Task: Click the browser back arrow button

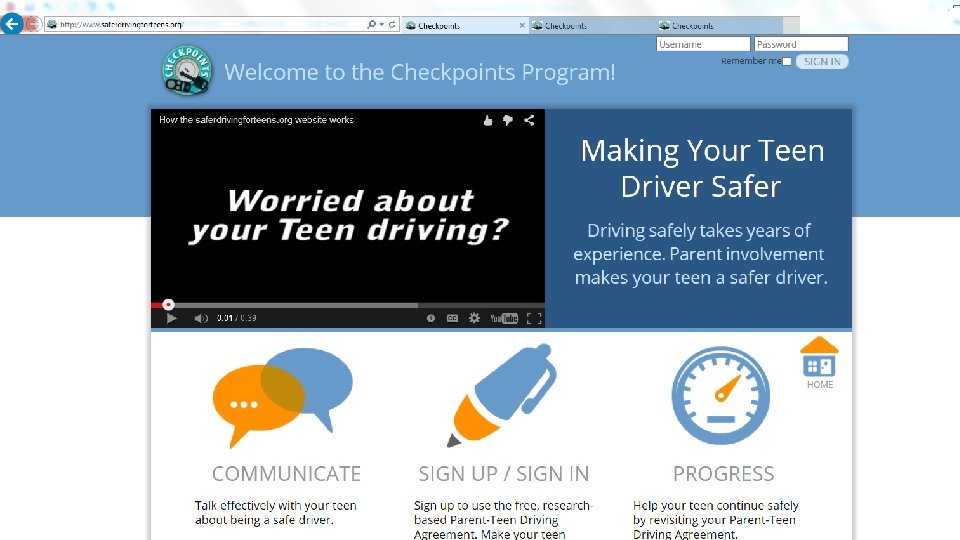Action: point(12,24)
